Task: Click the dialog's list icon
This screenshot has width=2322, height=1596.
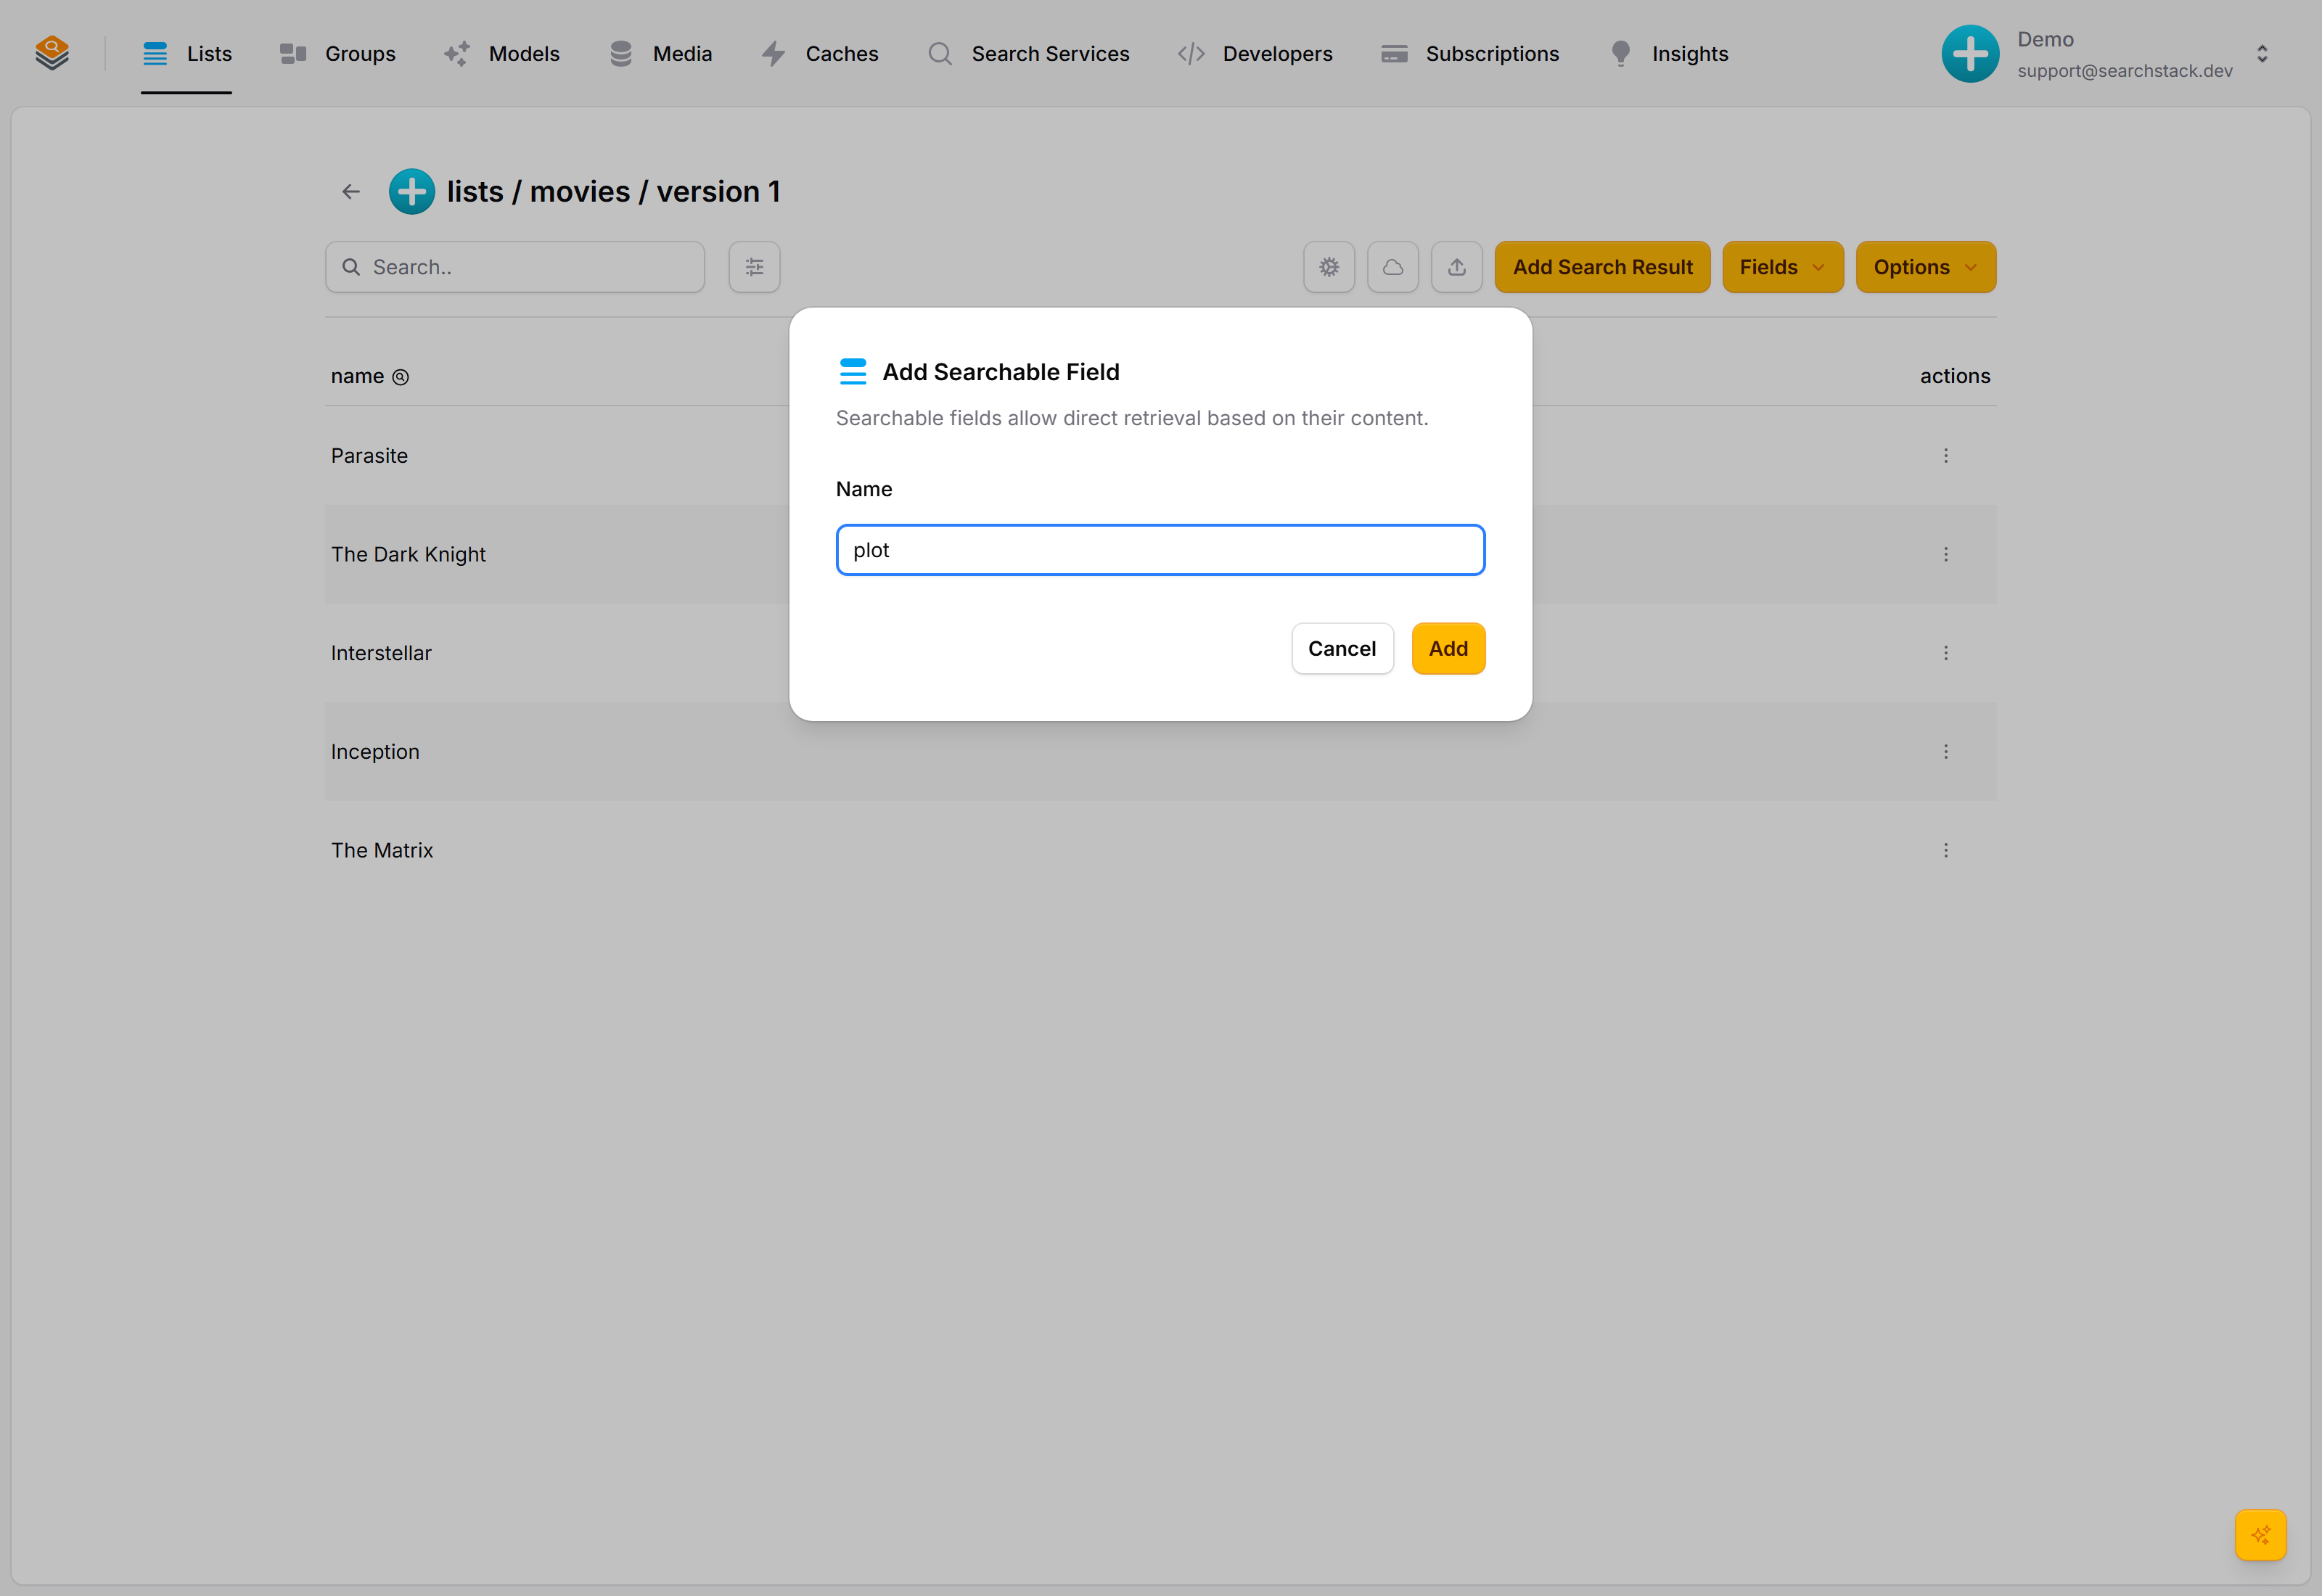Action: 853,372
